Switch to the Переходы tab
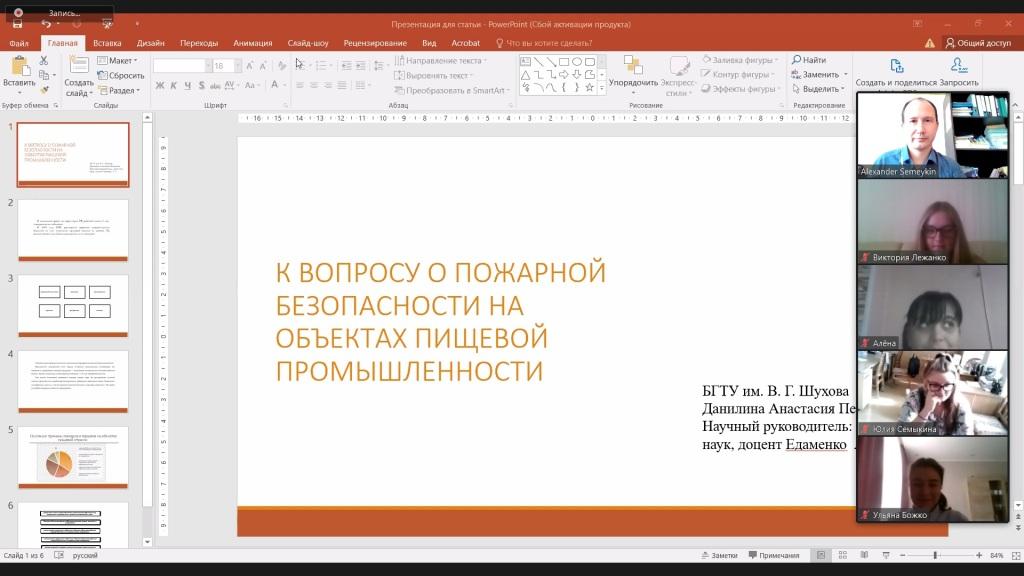The height and width of the screenshot is (576, 1024). coord(199,43)
